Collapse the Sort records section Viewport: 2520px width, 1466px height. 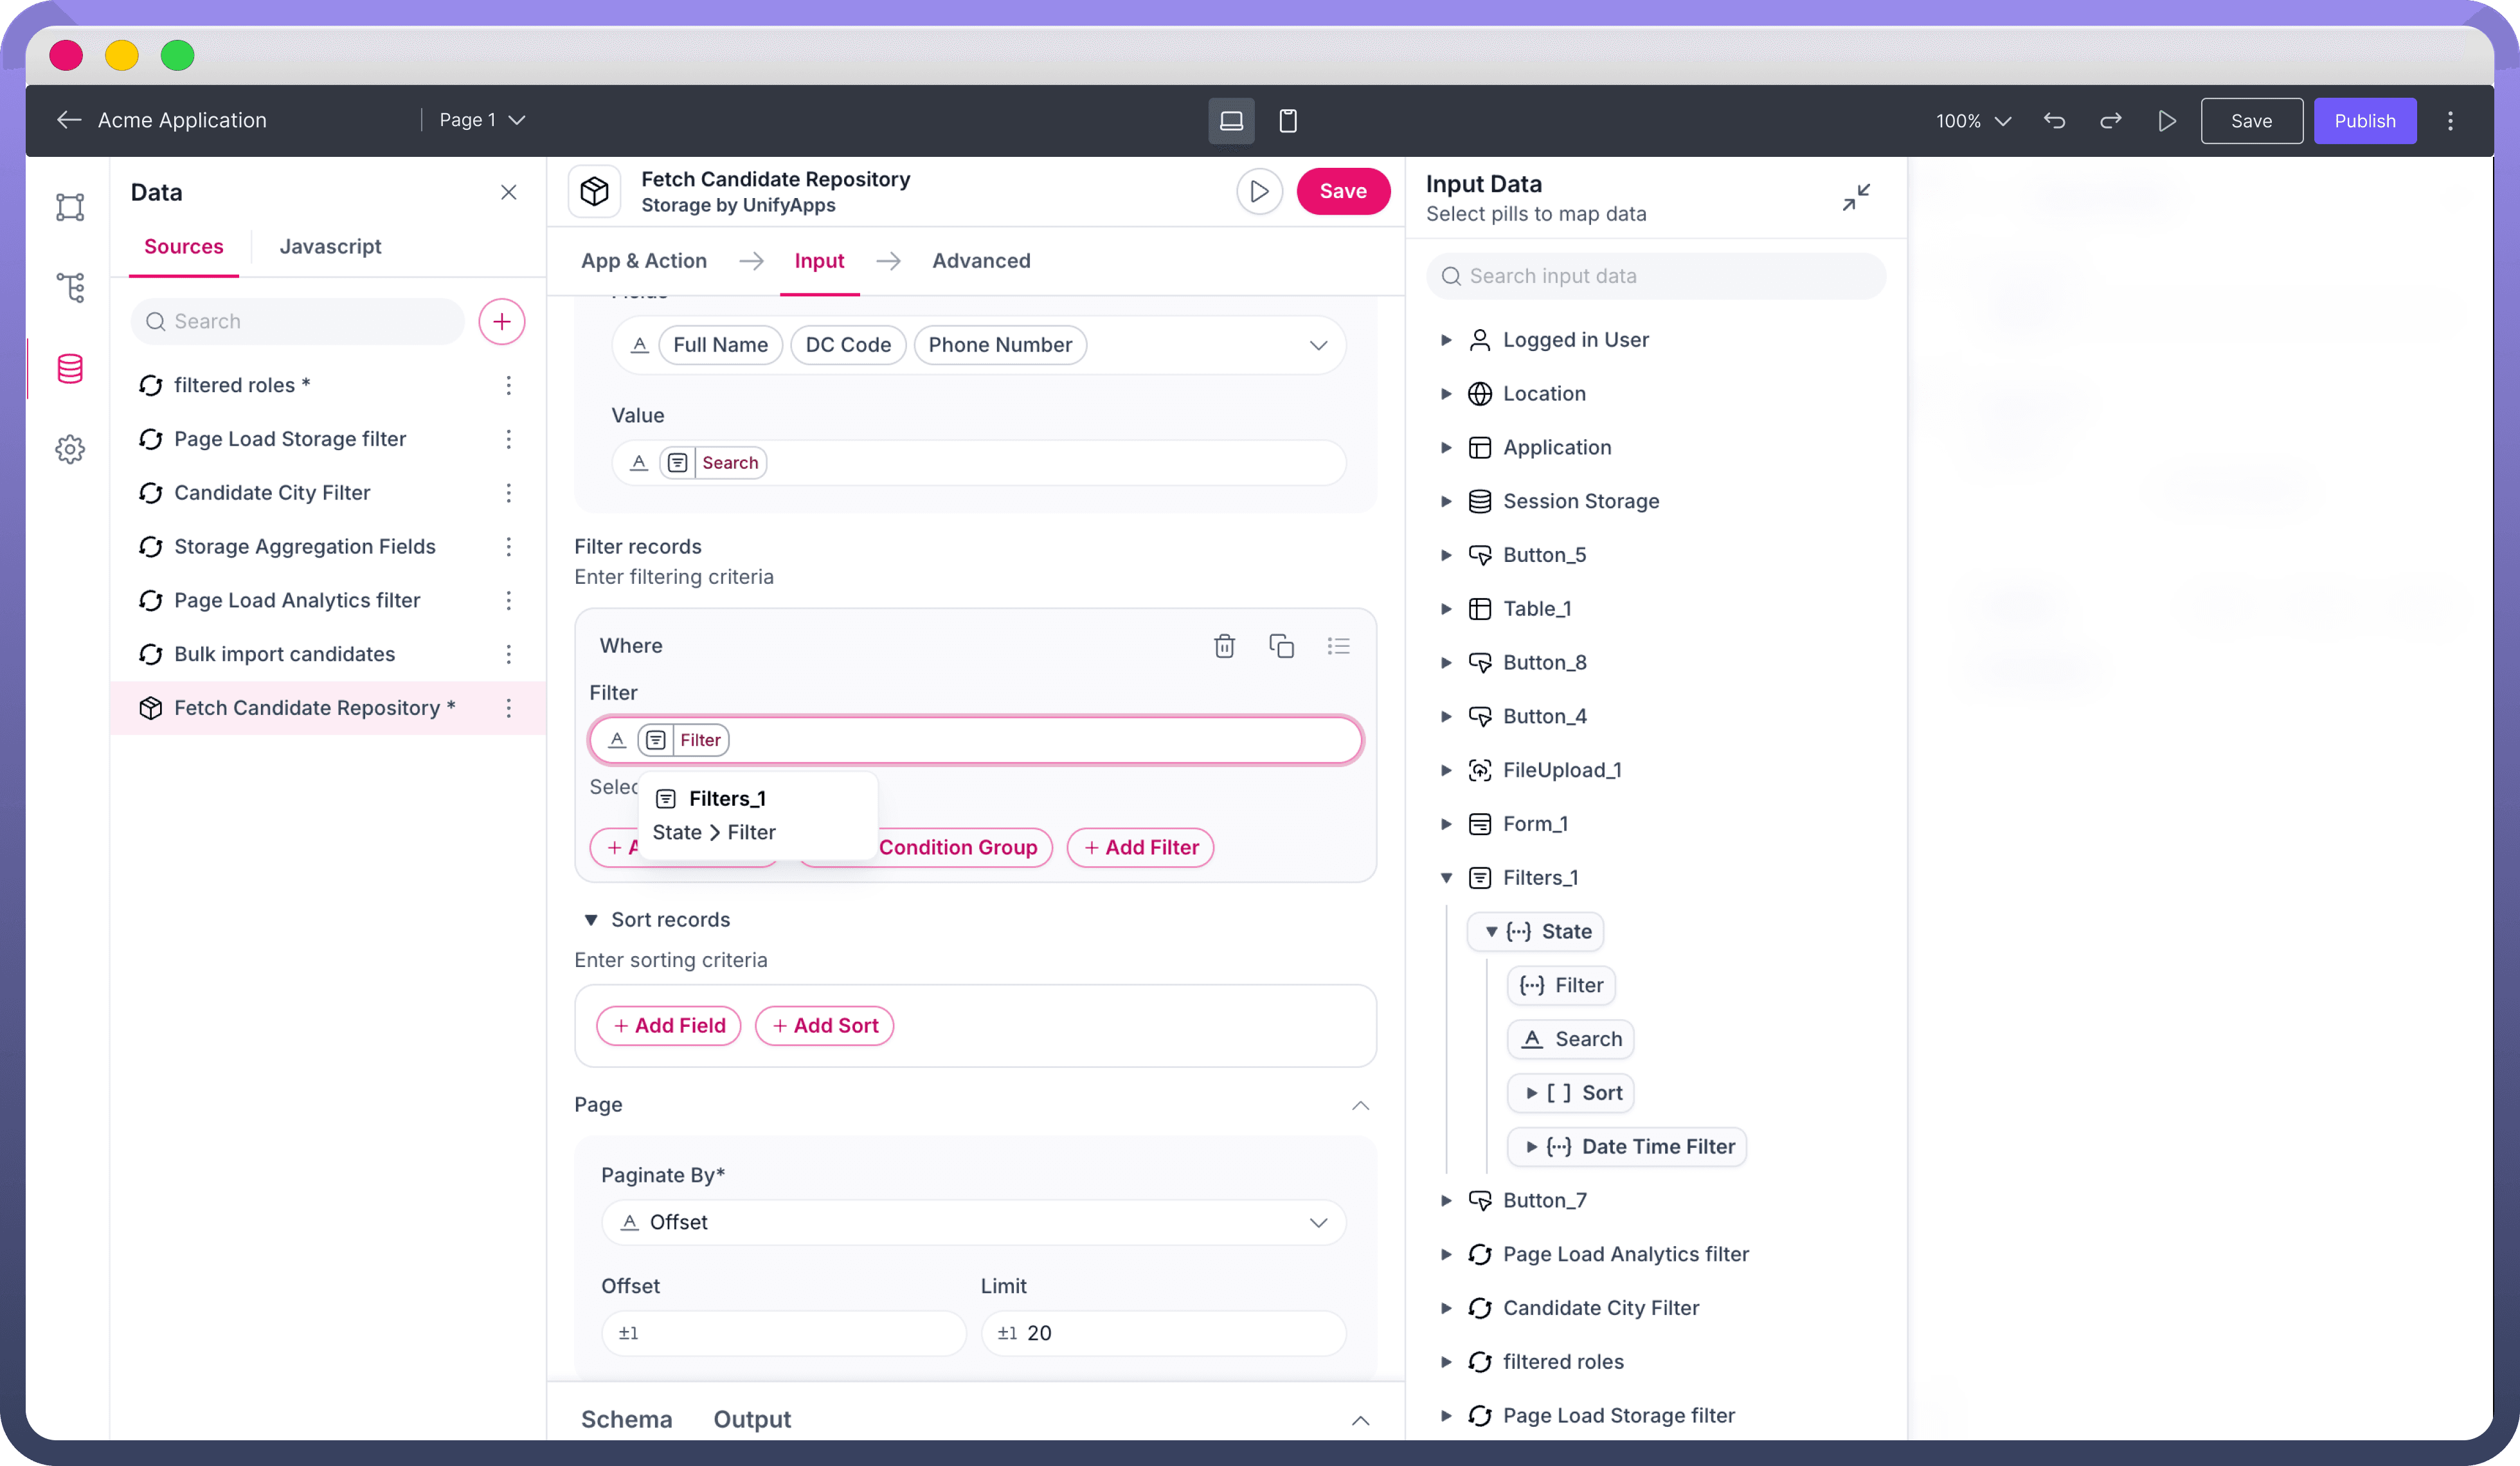point(591,920)
